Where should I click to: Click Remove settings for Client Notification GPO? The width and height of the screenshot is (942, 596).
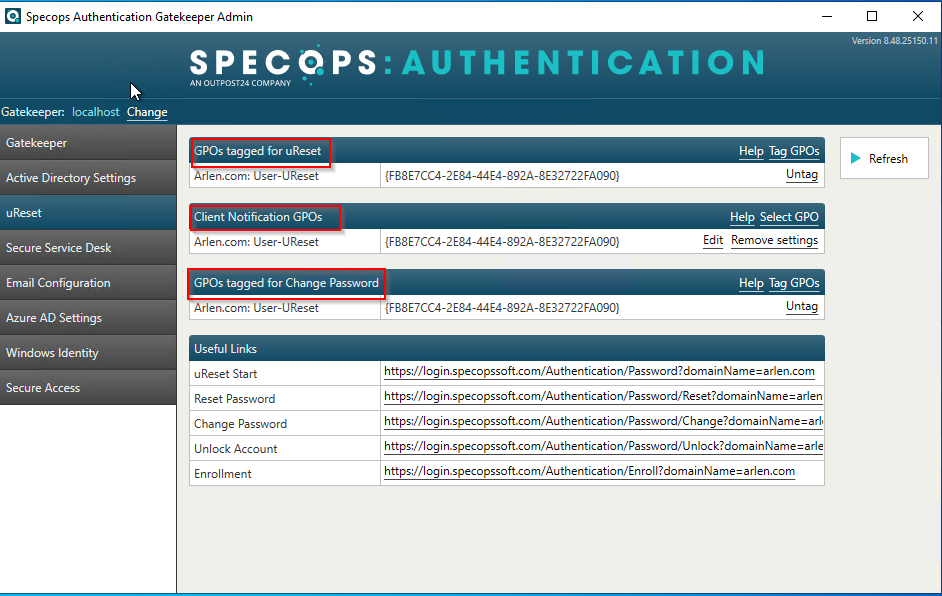(774, 240)
